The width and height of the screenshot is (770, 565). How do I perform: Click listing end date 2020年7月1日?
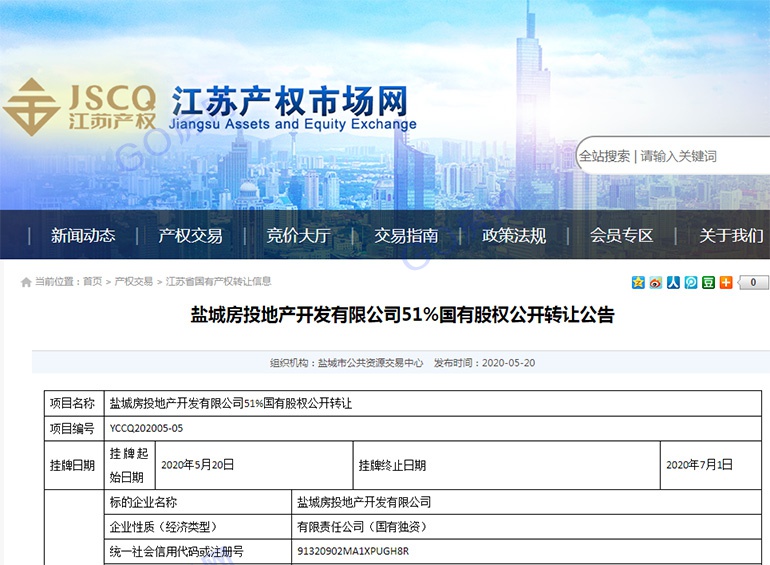click(699, 465)
